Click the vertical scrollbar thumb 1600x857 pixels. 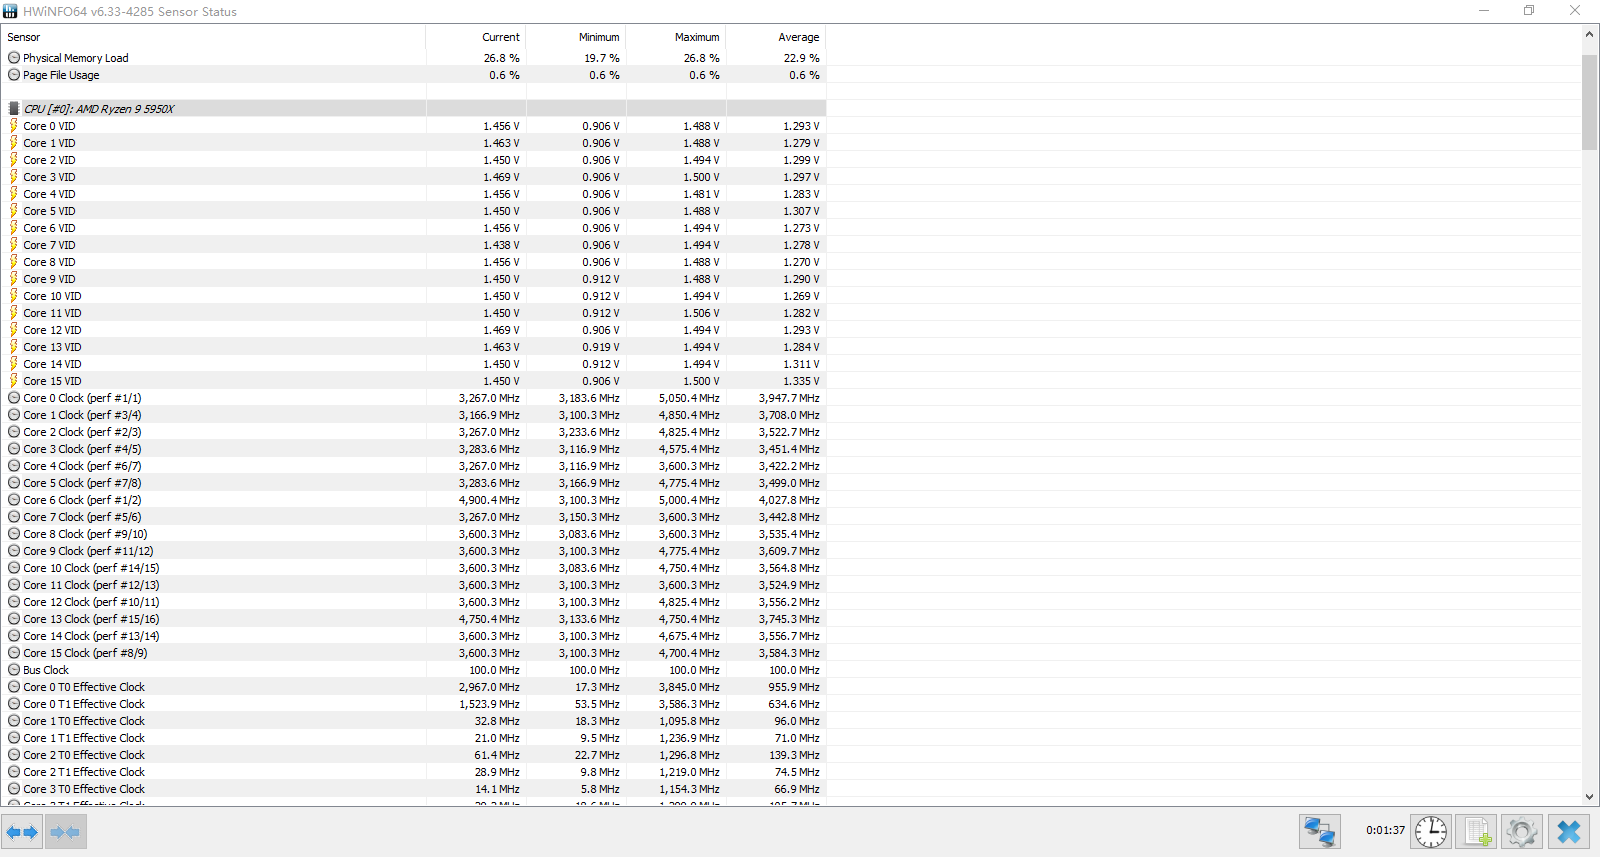click(1589, 102)
